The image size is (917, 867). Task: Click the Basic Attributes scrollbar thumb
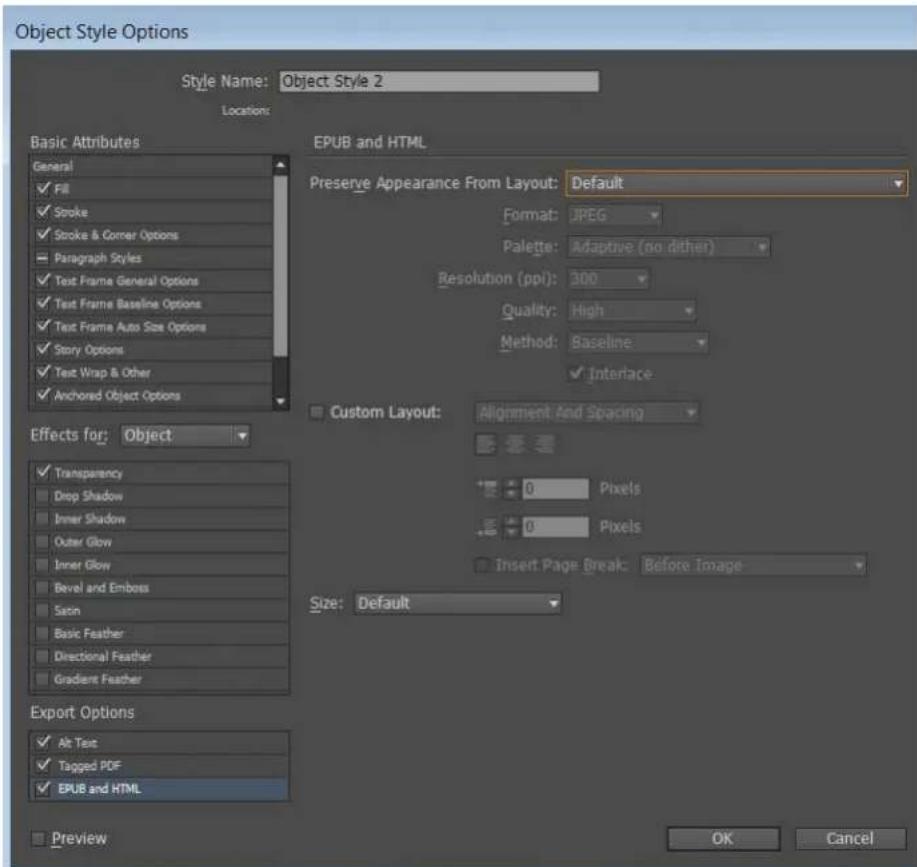(x=281, y=266)
